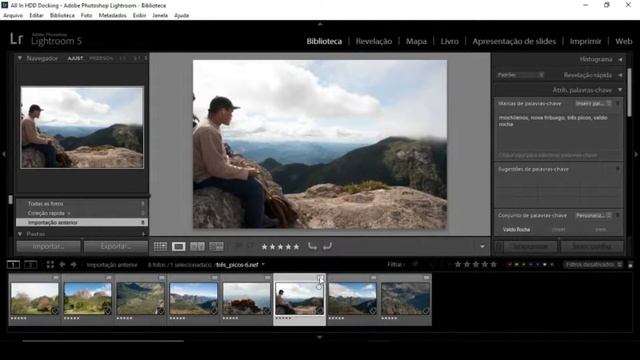Hide top module picker via top arrow
640x360 pixels.
pos(320,24)
